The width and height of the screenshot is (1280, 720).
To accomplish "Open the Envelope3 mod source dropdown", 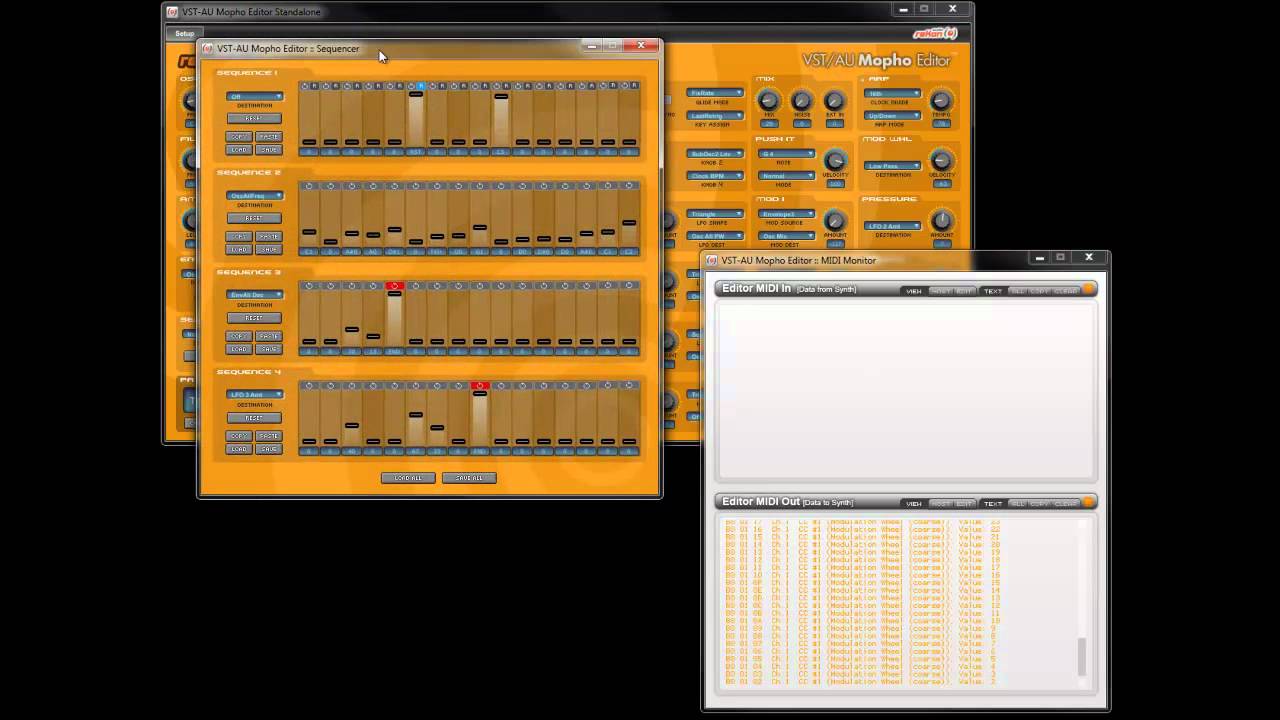I will pyautogui.click(x=787, y=214).
